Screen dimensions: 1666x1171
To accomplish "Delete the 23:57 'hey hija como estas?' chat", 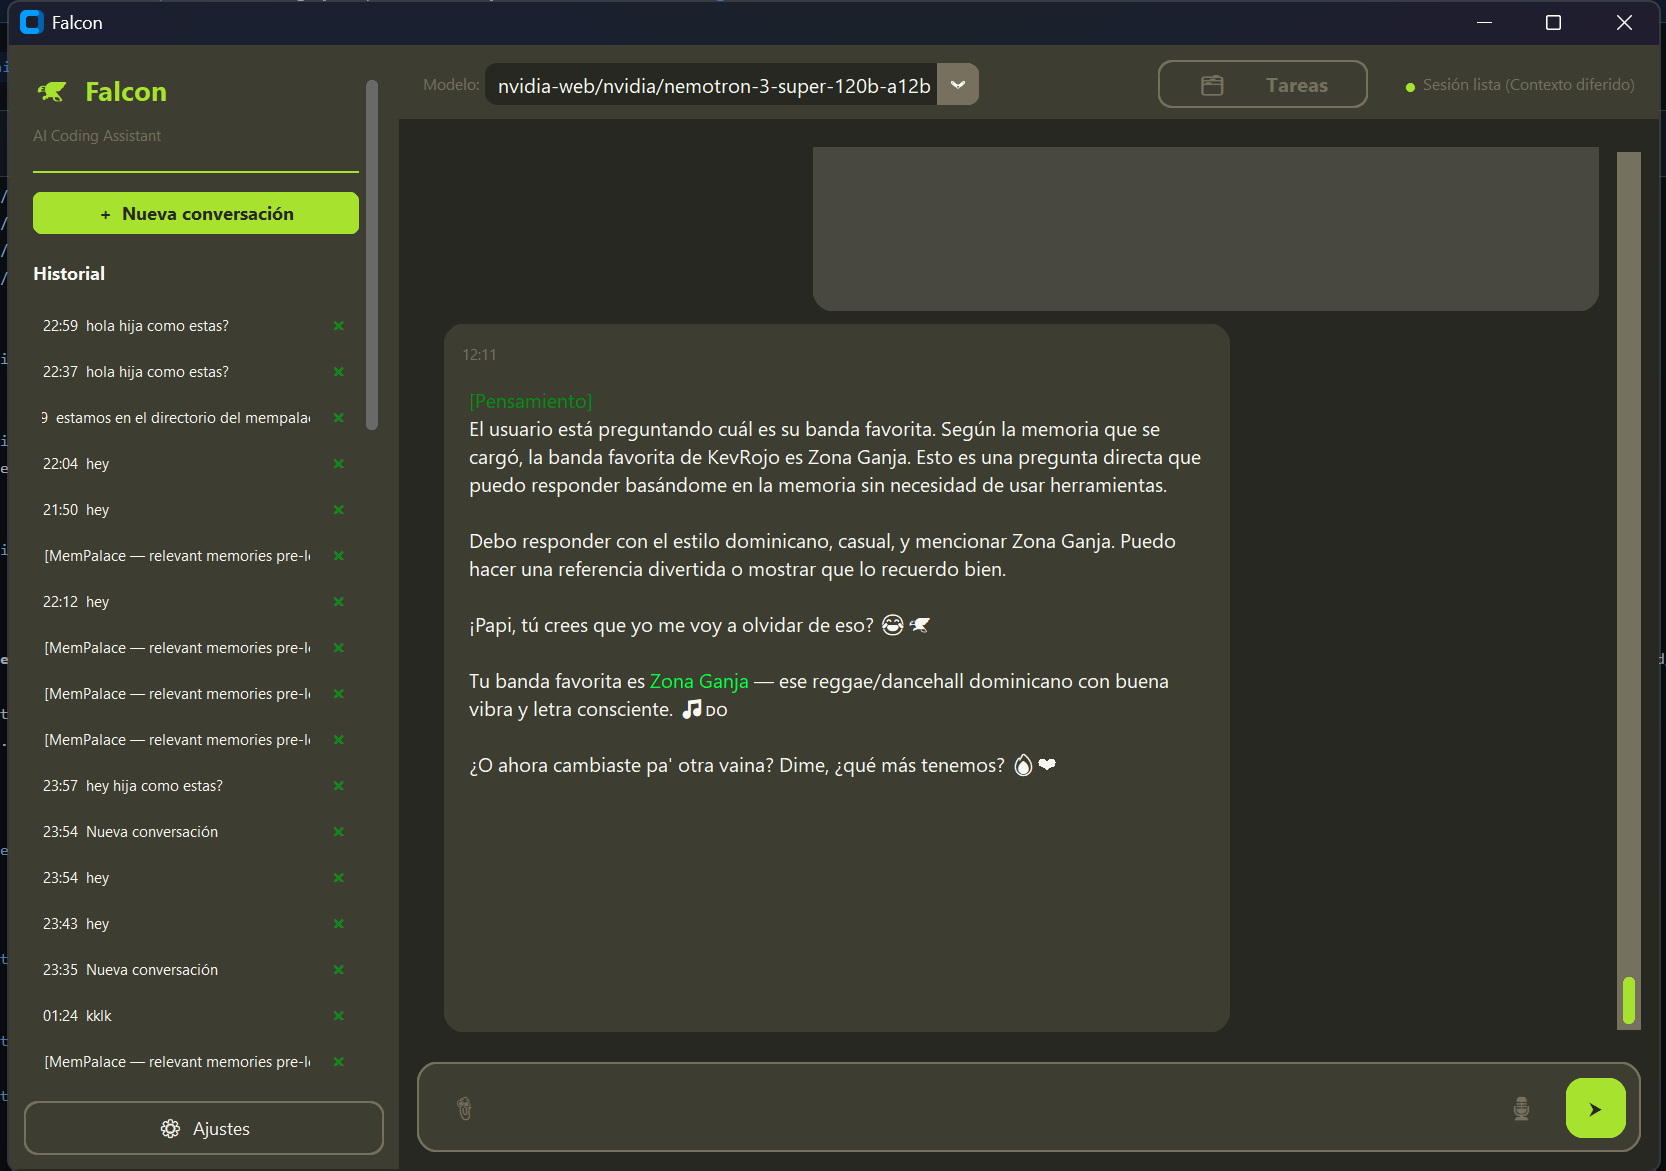I will coord(339,786).
